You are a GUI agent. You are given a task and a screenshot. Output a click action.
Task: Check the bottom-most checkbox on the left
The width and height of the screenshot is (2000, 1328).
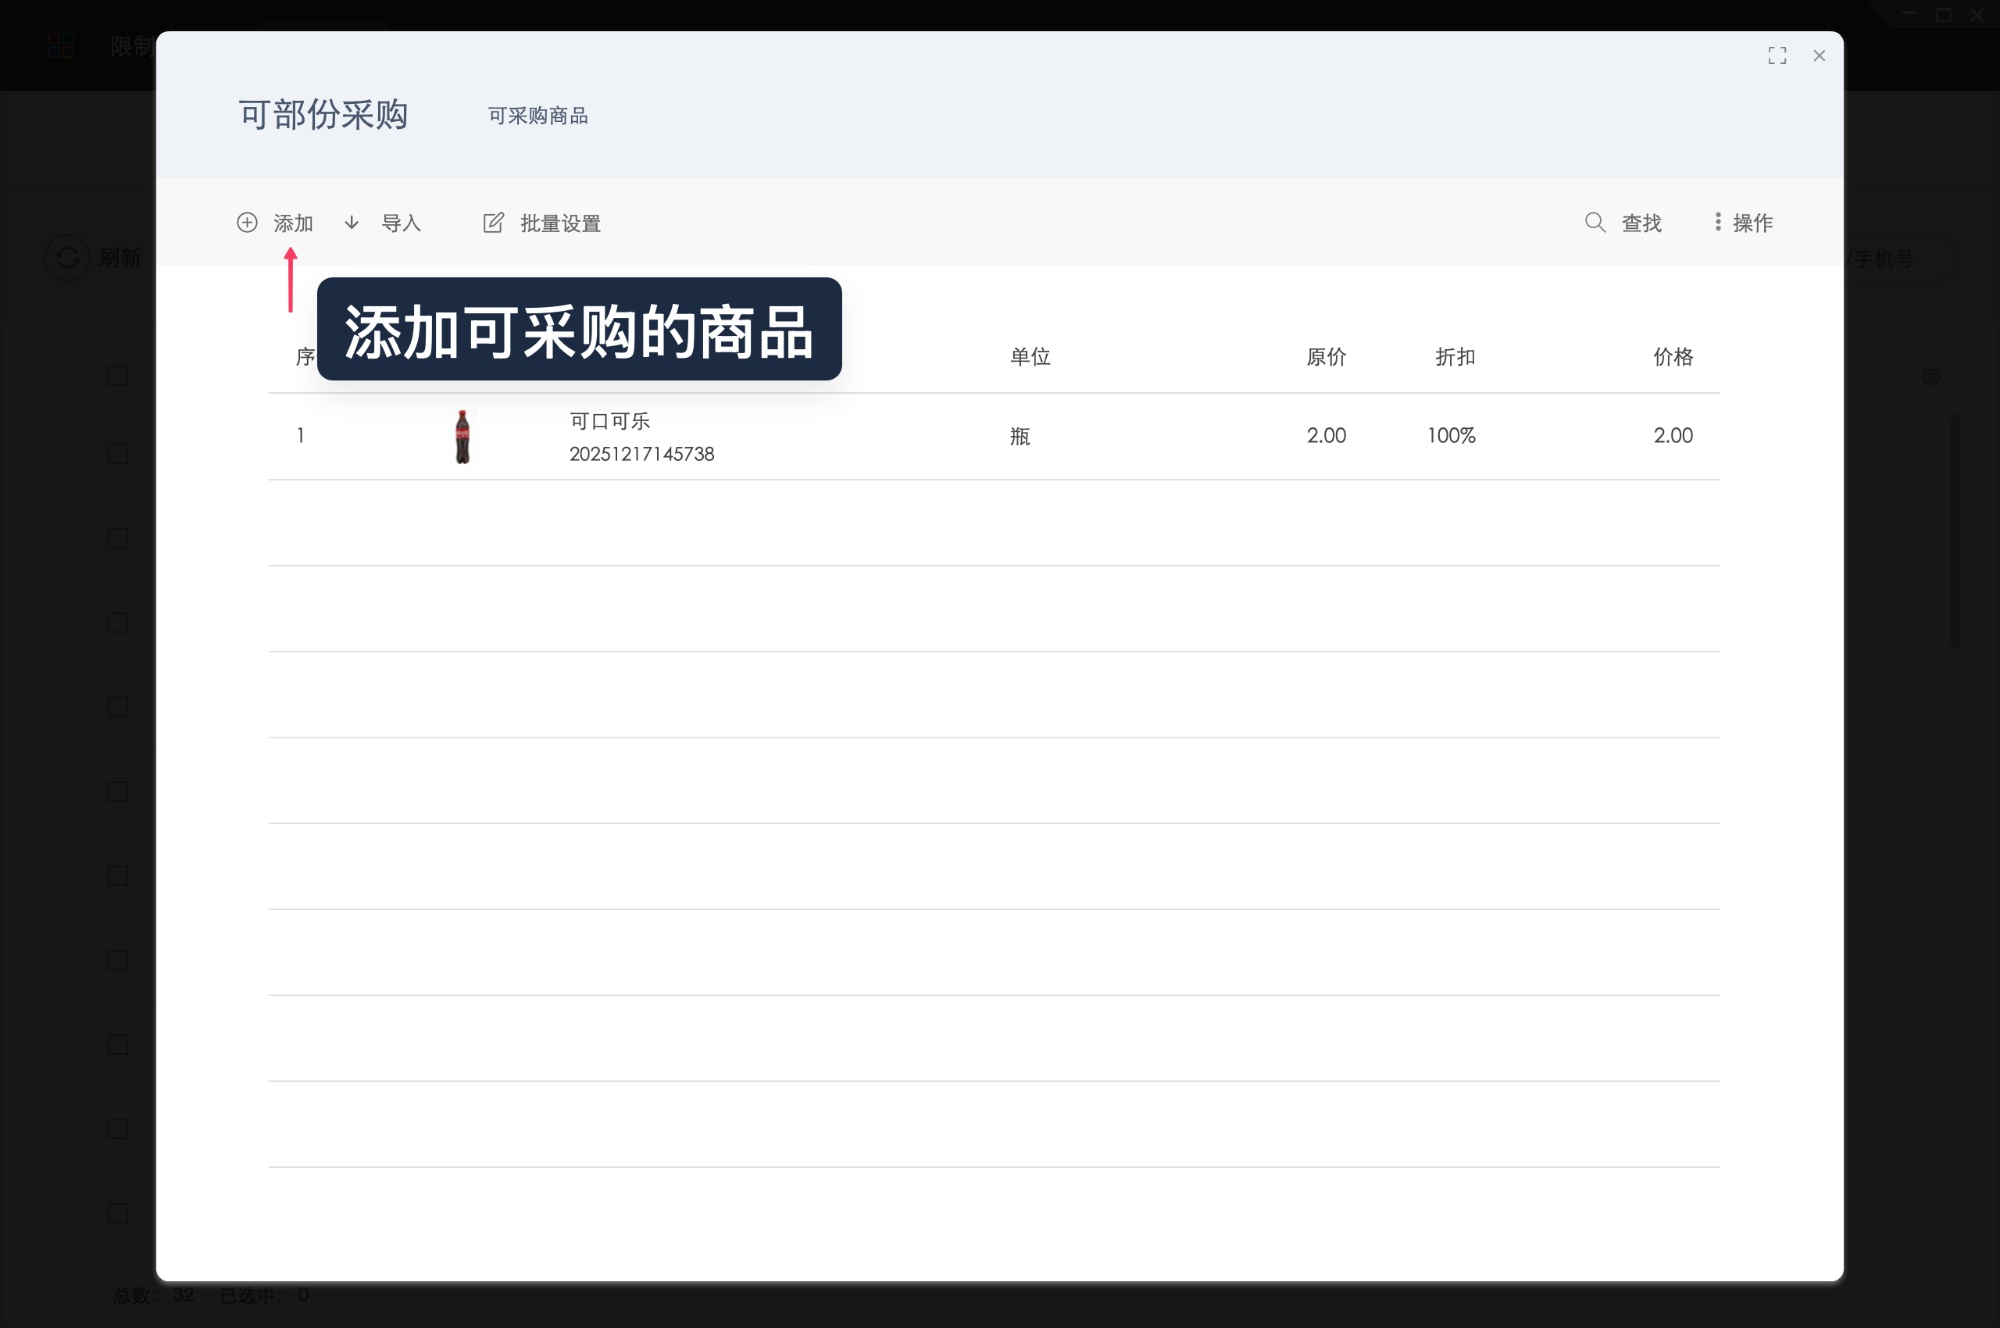(117, 1213)
